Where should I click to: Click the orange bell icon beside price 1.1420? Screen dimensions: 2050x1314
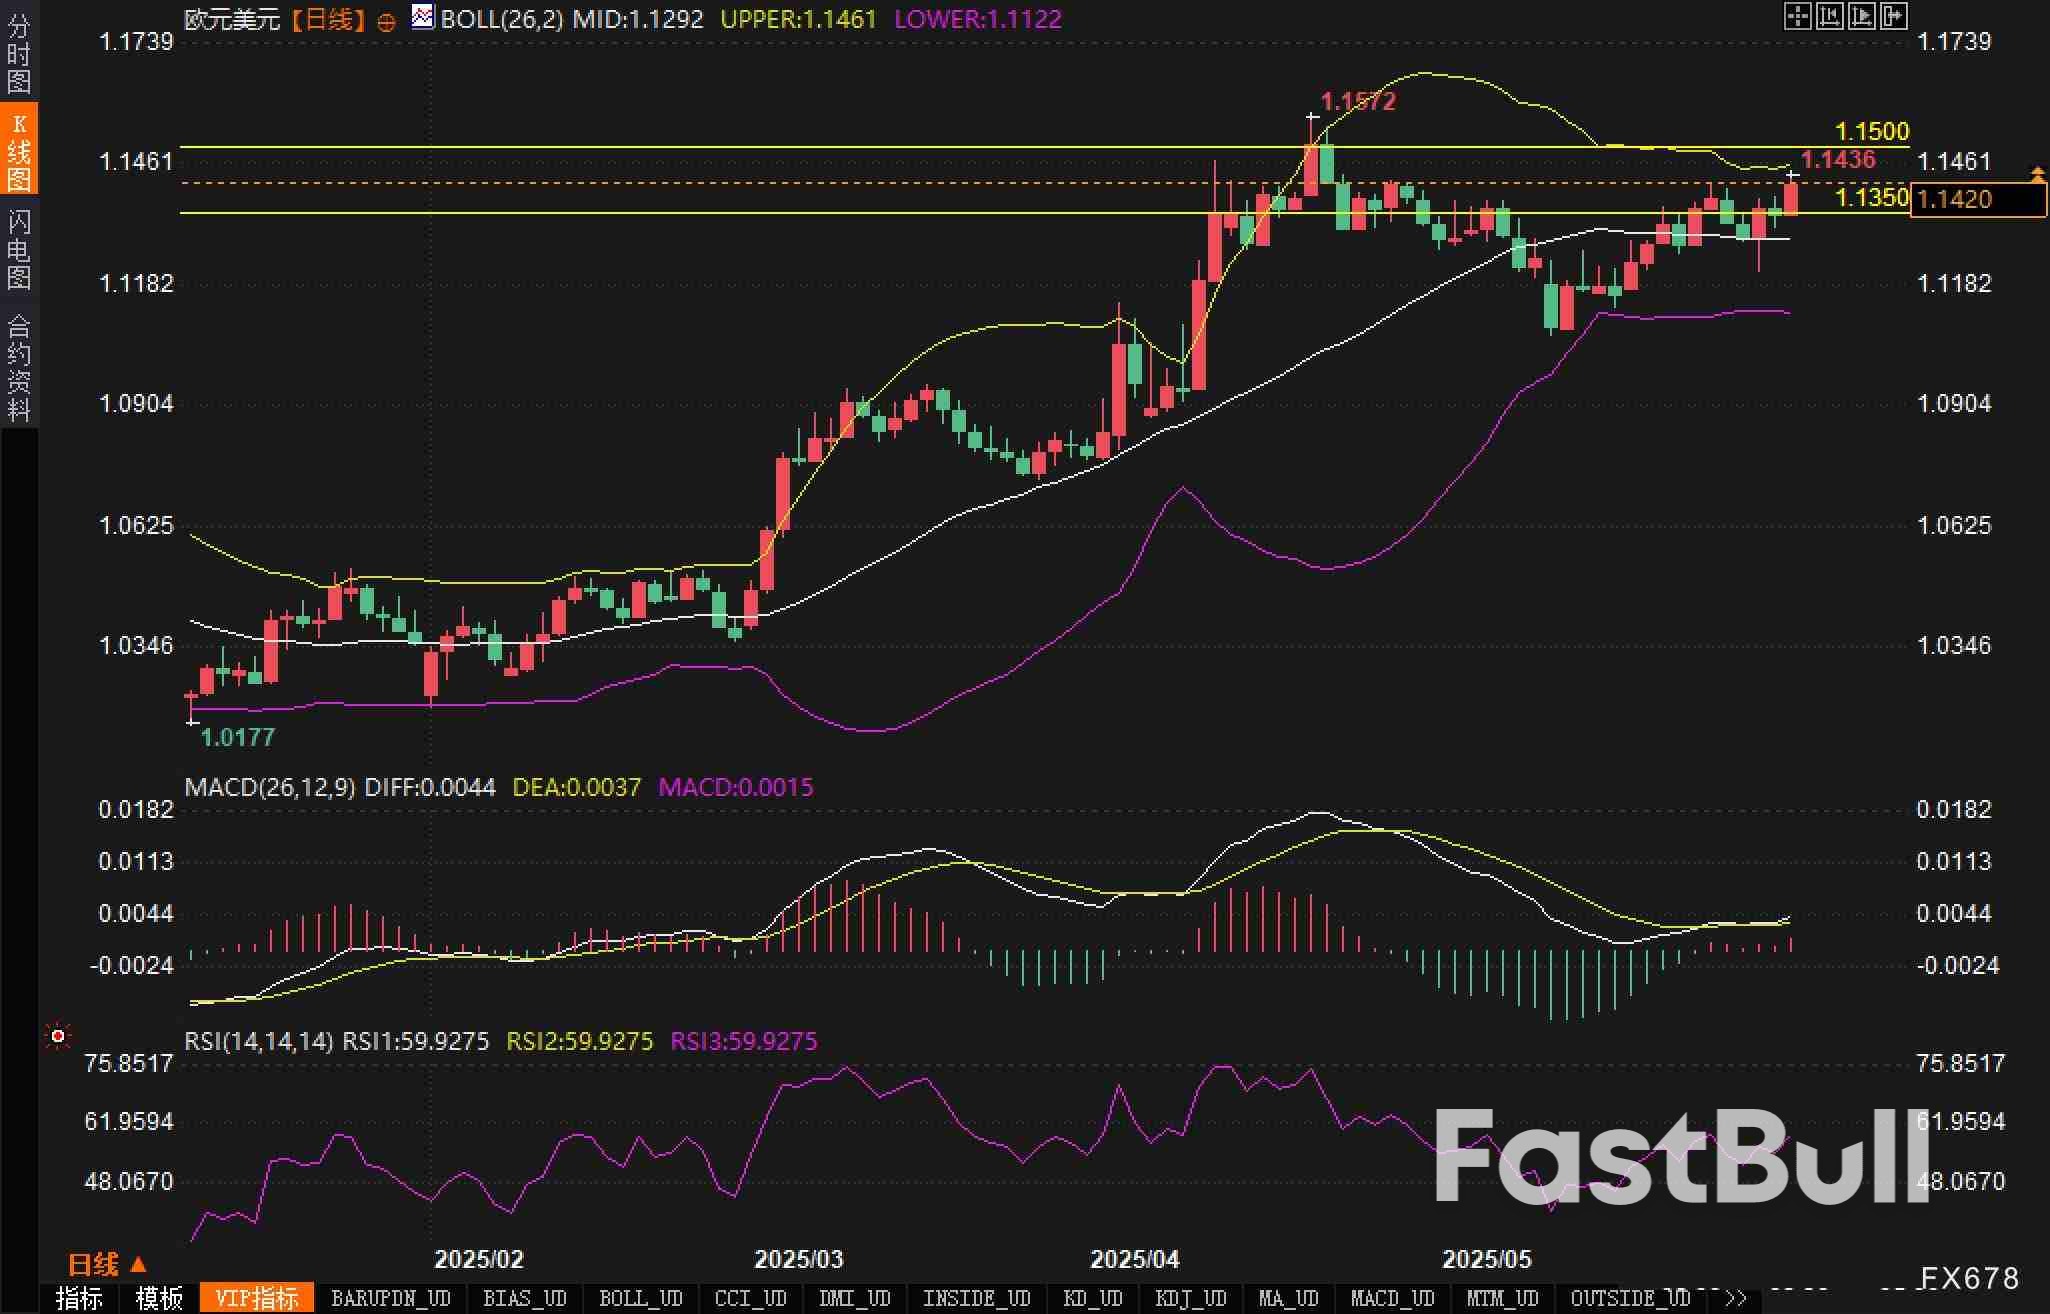tap(2037, 175)
